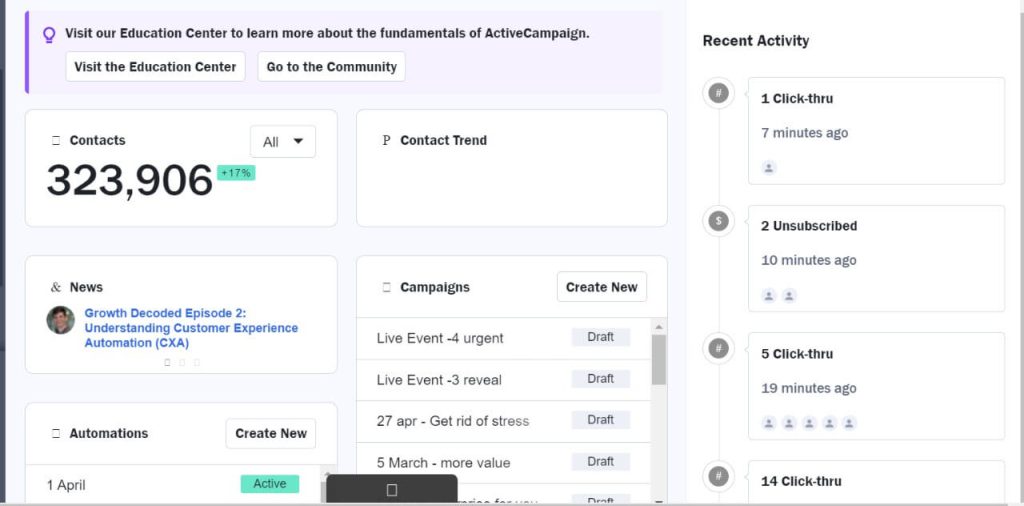Open the All contacts filter dropdown
Screen dimensions: 1024x506
[283, 142]
